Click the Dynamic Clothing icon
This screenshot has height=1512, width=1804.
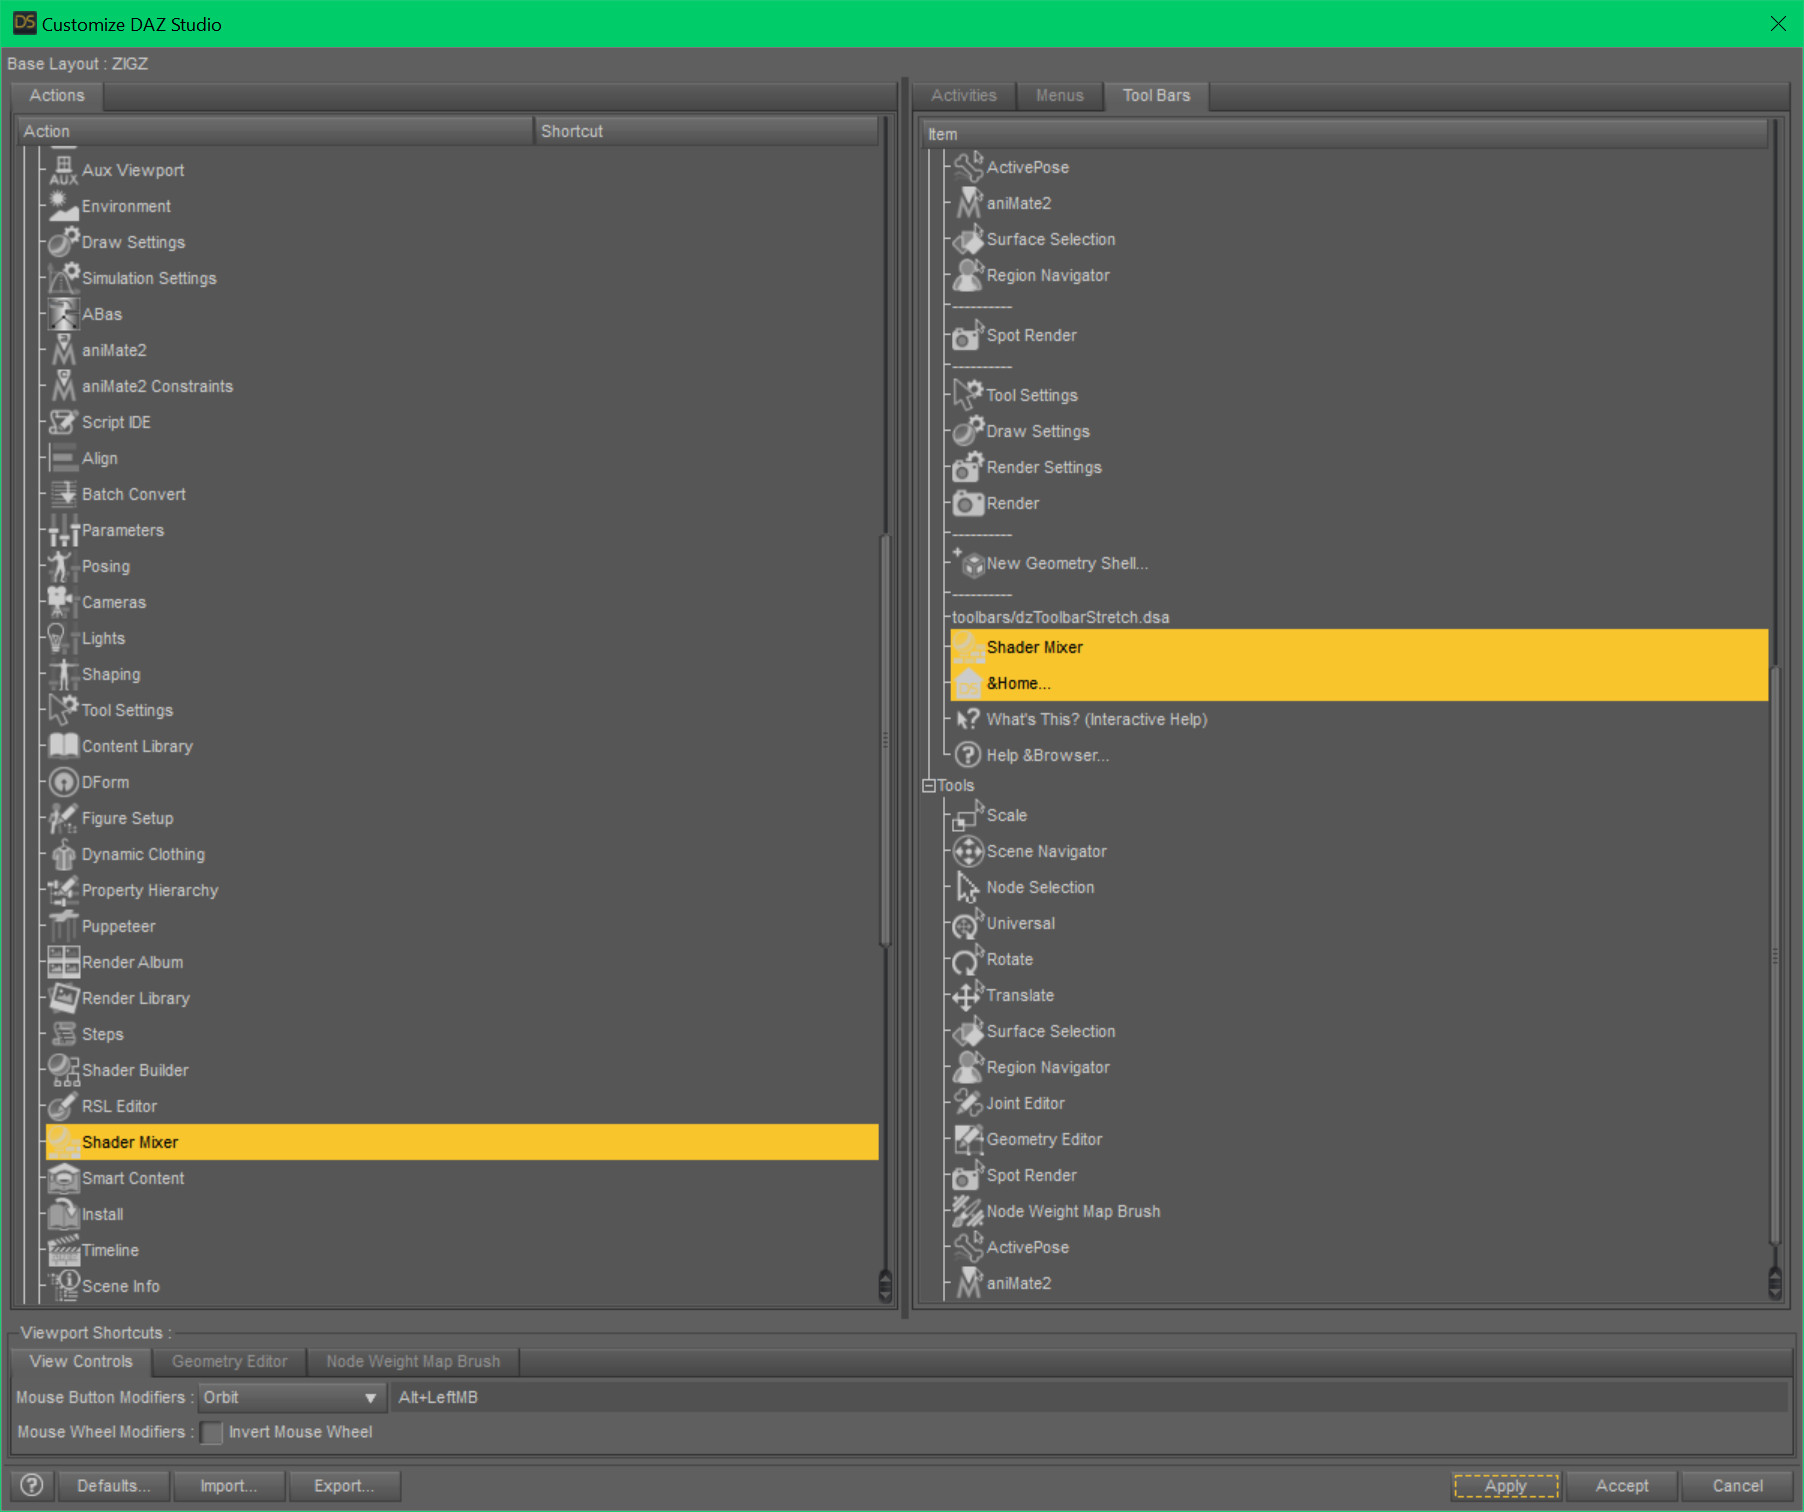[x=63, y=854]
